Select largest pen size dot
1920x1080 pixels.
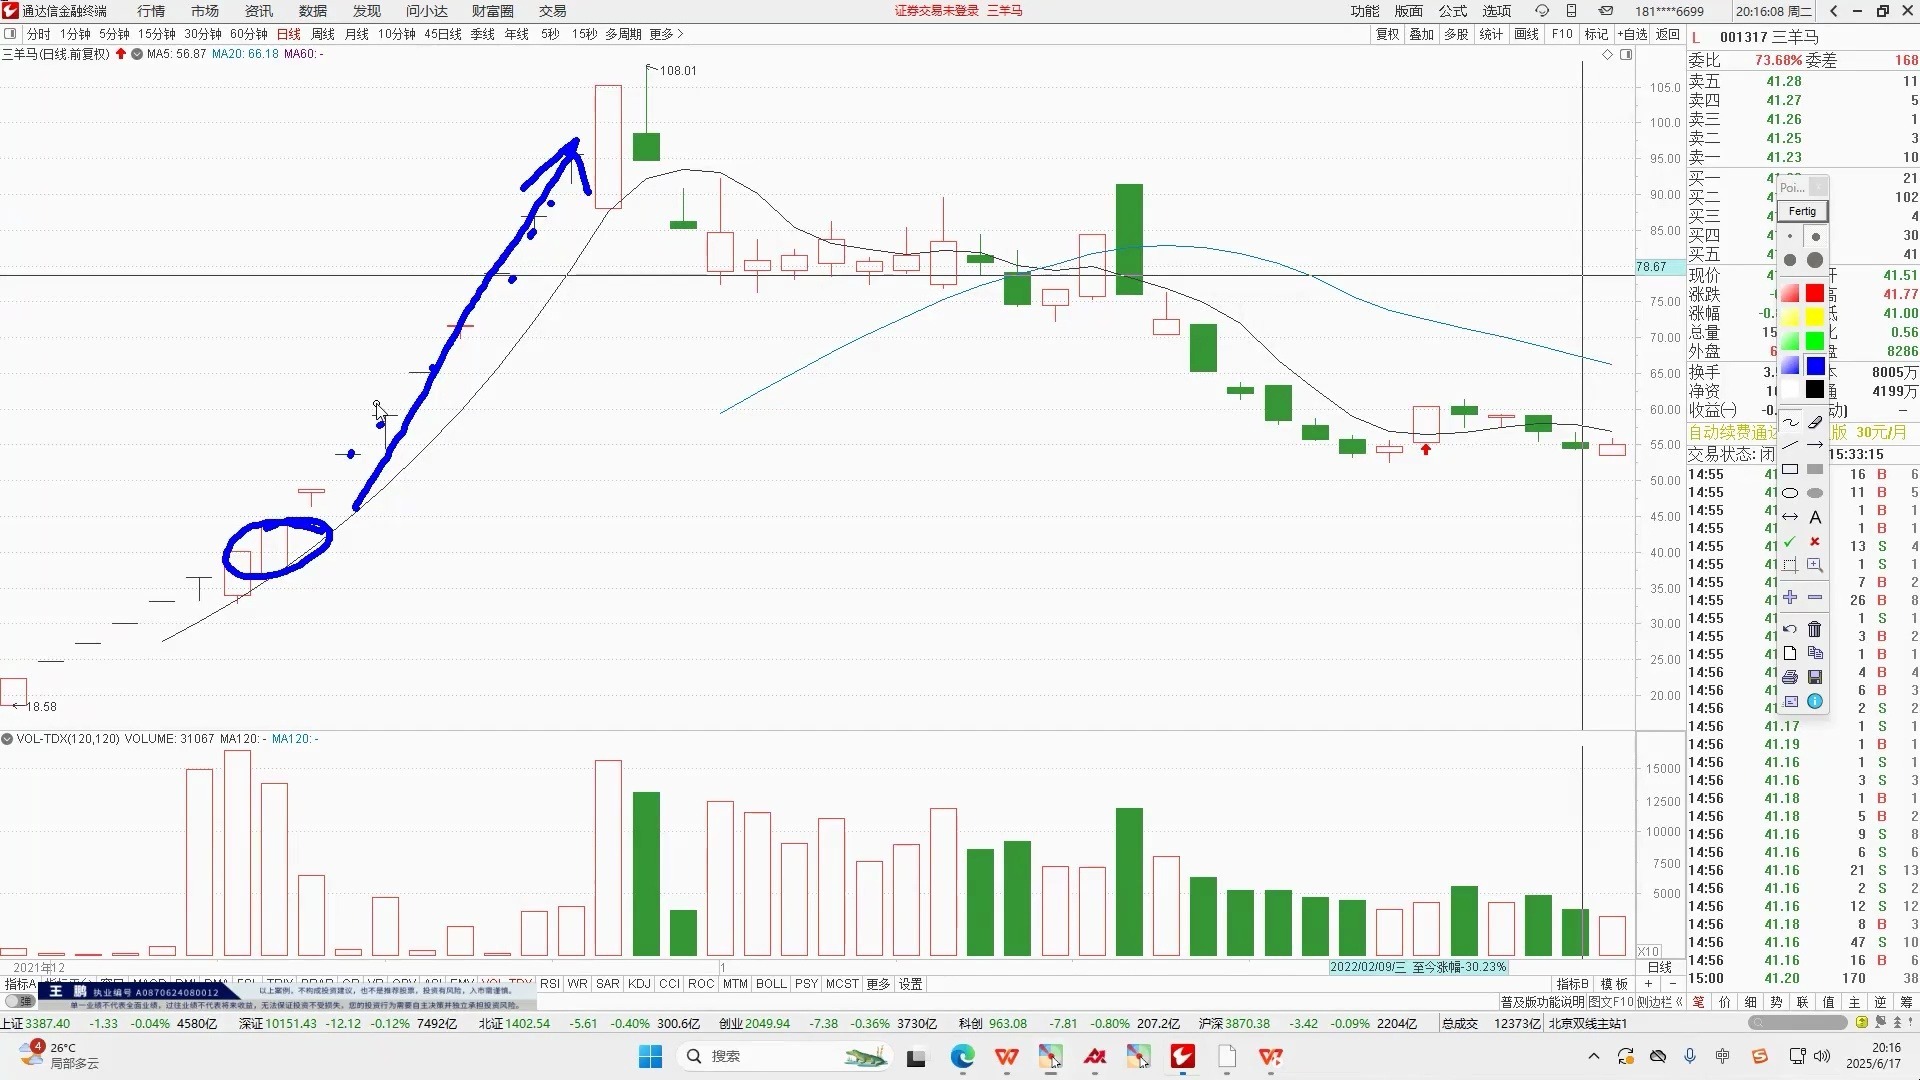coord(1815,260)
